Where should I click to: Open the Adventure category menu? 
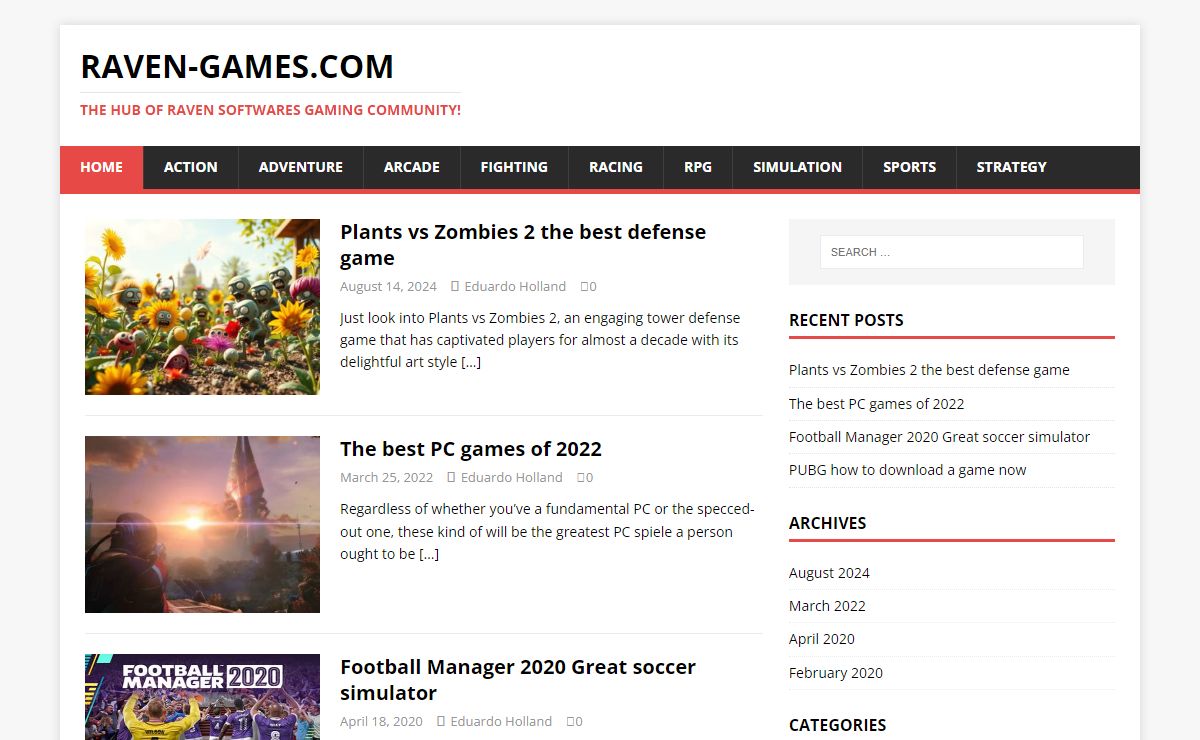point(301,167)
